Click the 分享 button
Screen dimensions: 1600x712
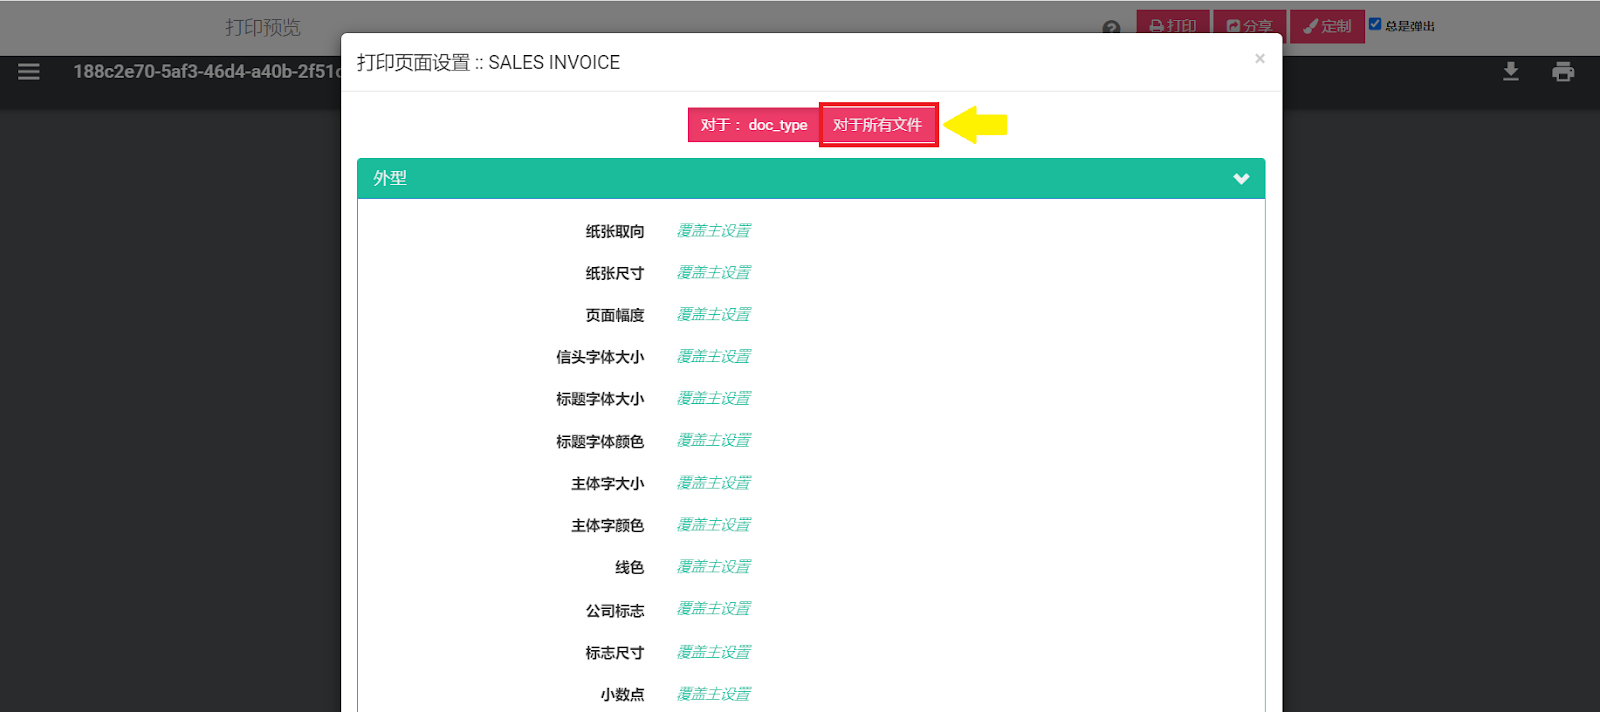[x=1250, y=26]
